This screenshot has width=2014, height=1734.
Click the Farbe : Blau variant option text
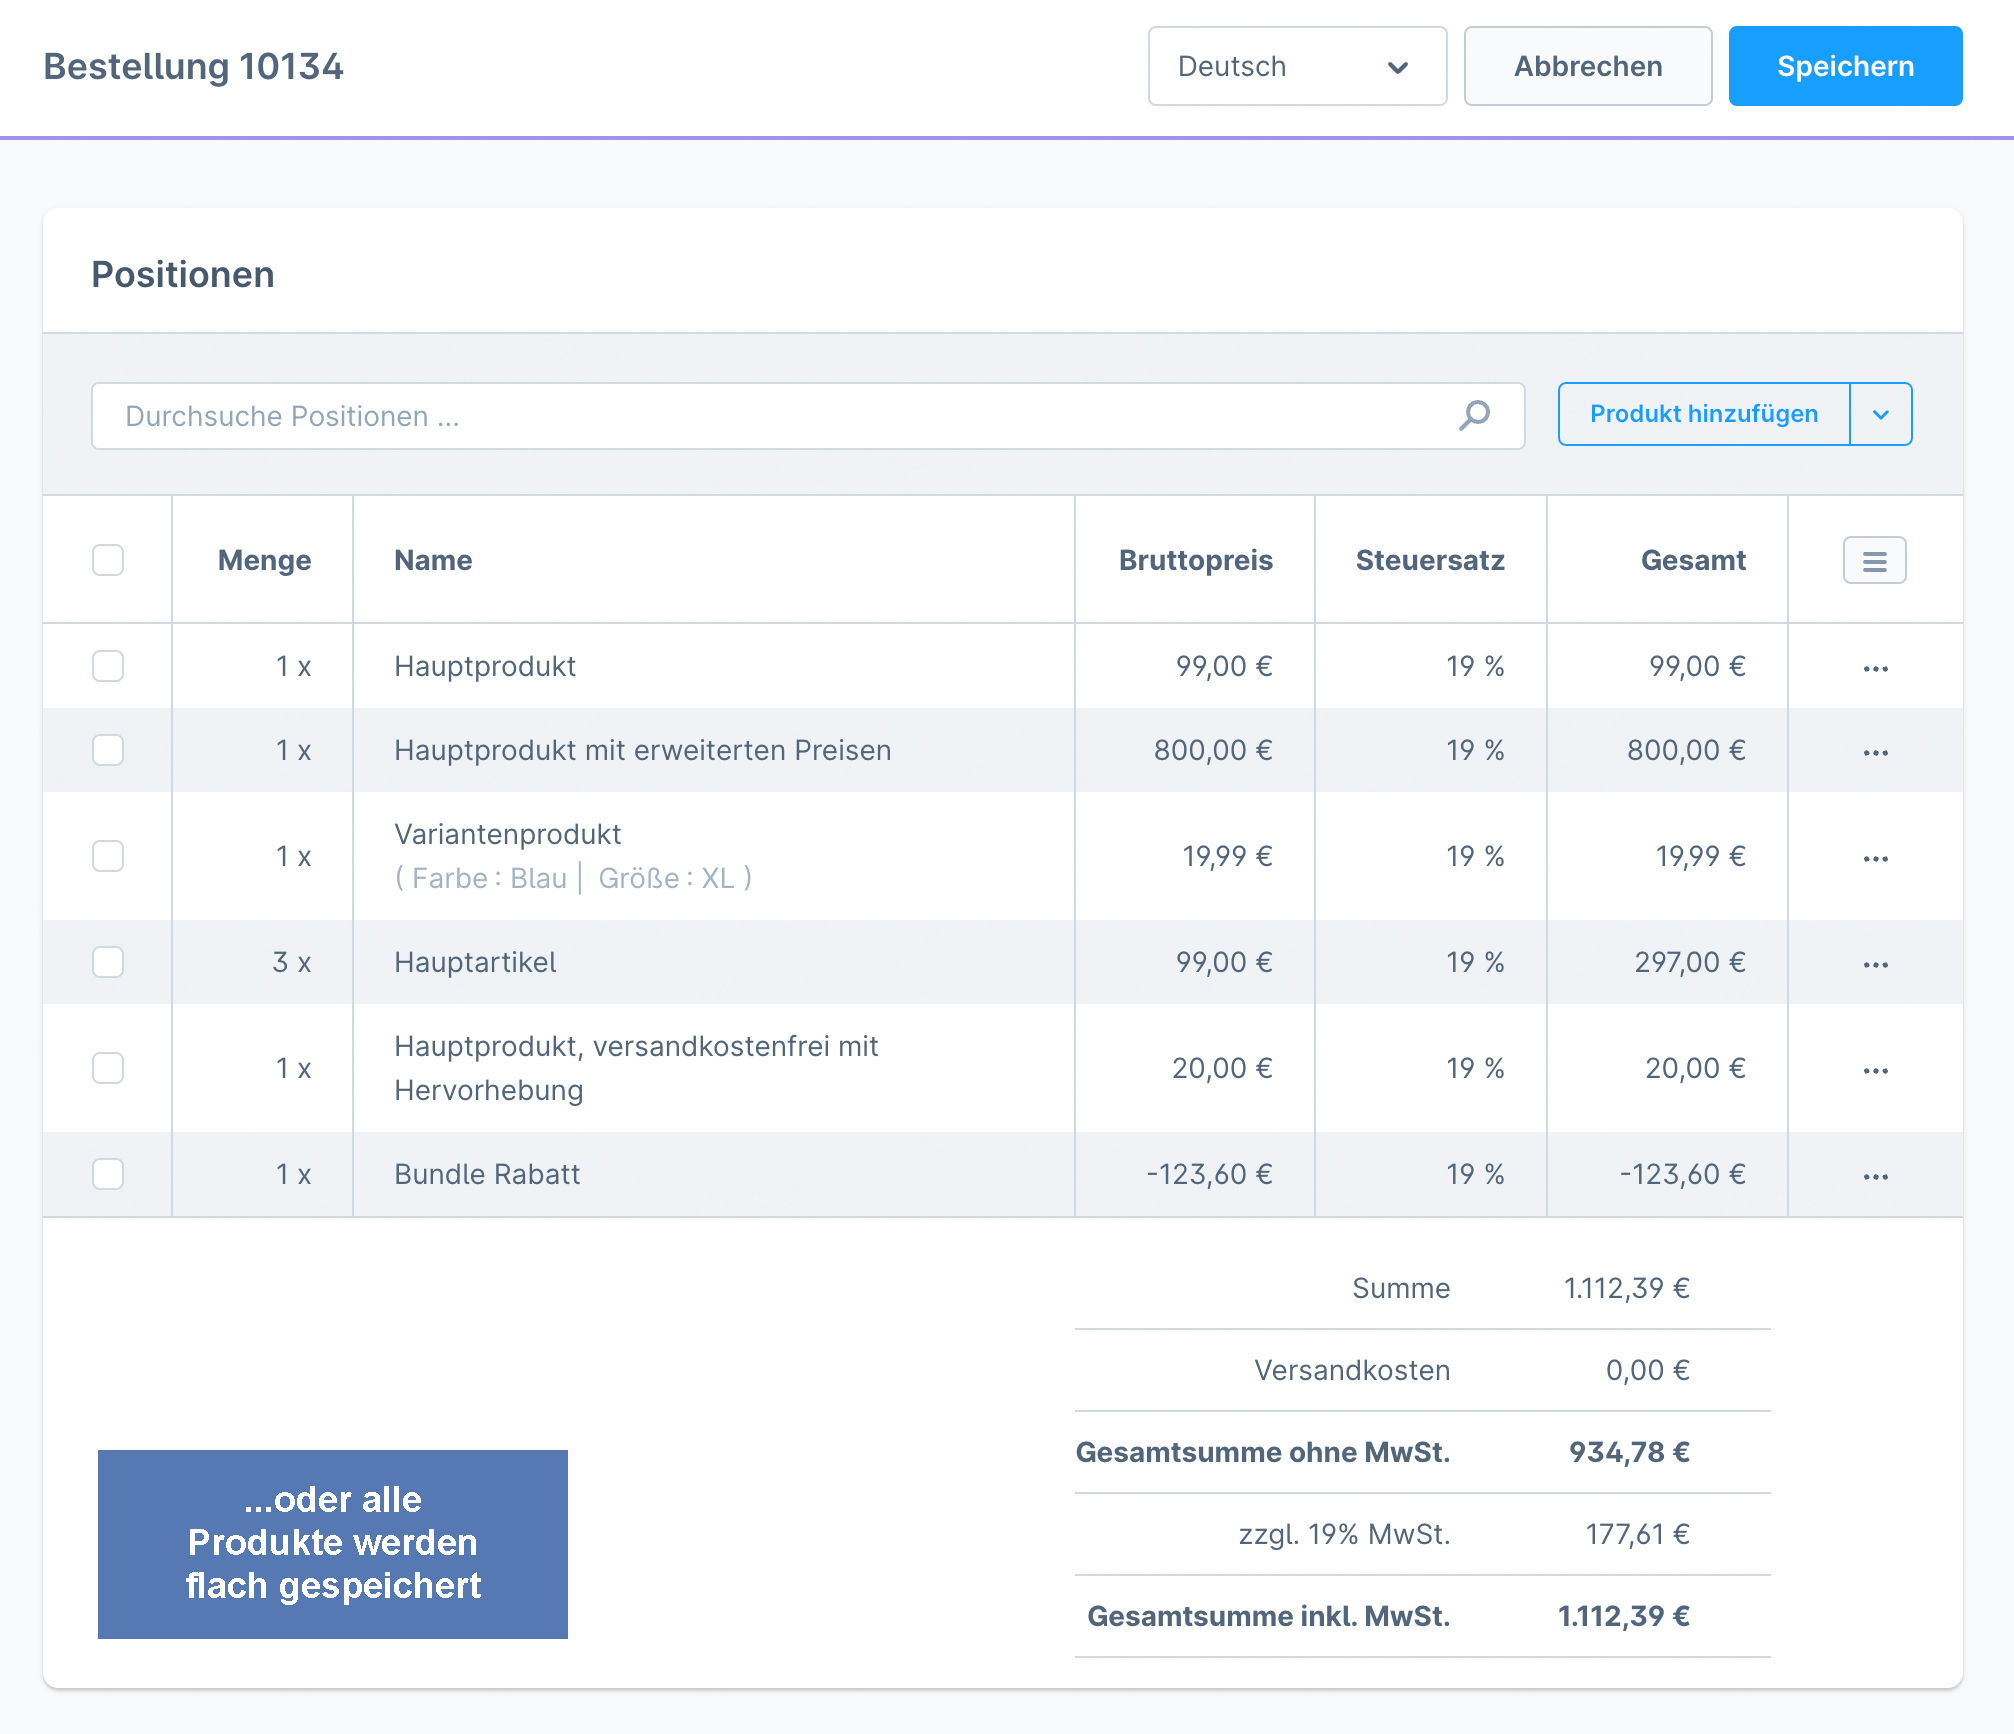(489, 878)
